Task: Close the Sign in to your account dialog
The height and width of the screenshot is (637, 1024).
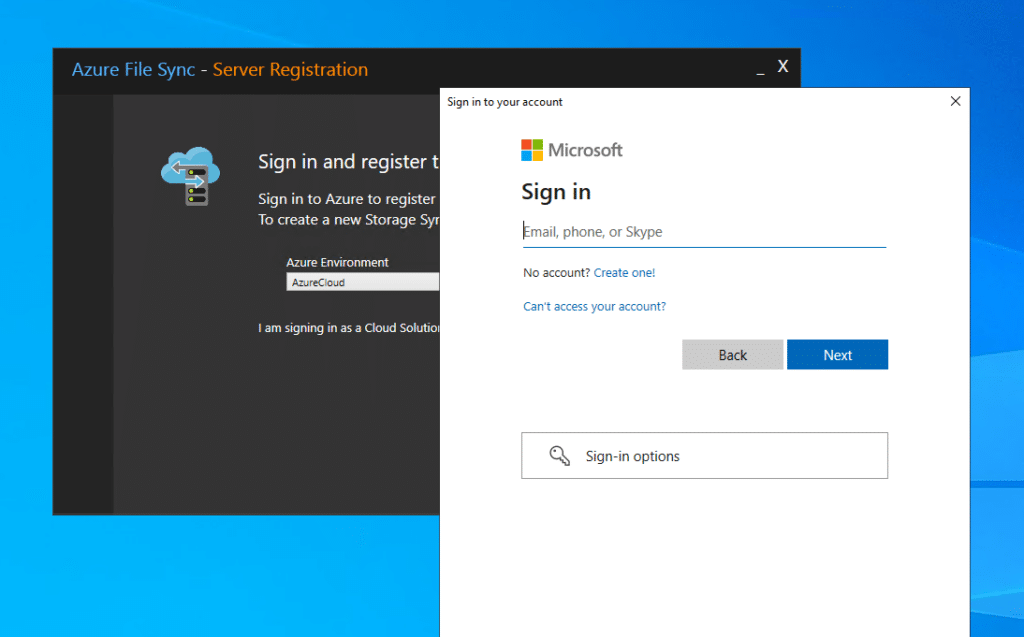Action: tap(955, 101)
